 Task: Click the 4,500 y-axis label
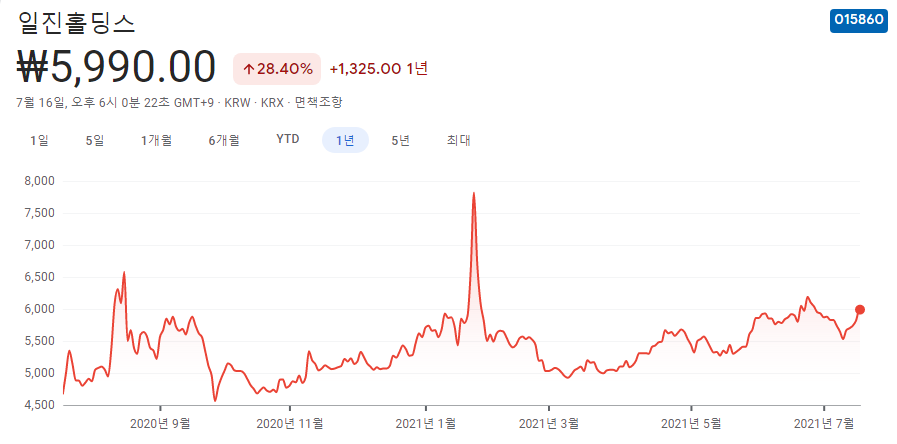(41, 406)
